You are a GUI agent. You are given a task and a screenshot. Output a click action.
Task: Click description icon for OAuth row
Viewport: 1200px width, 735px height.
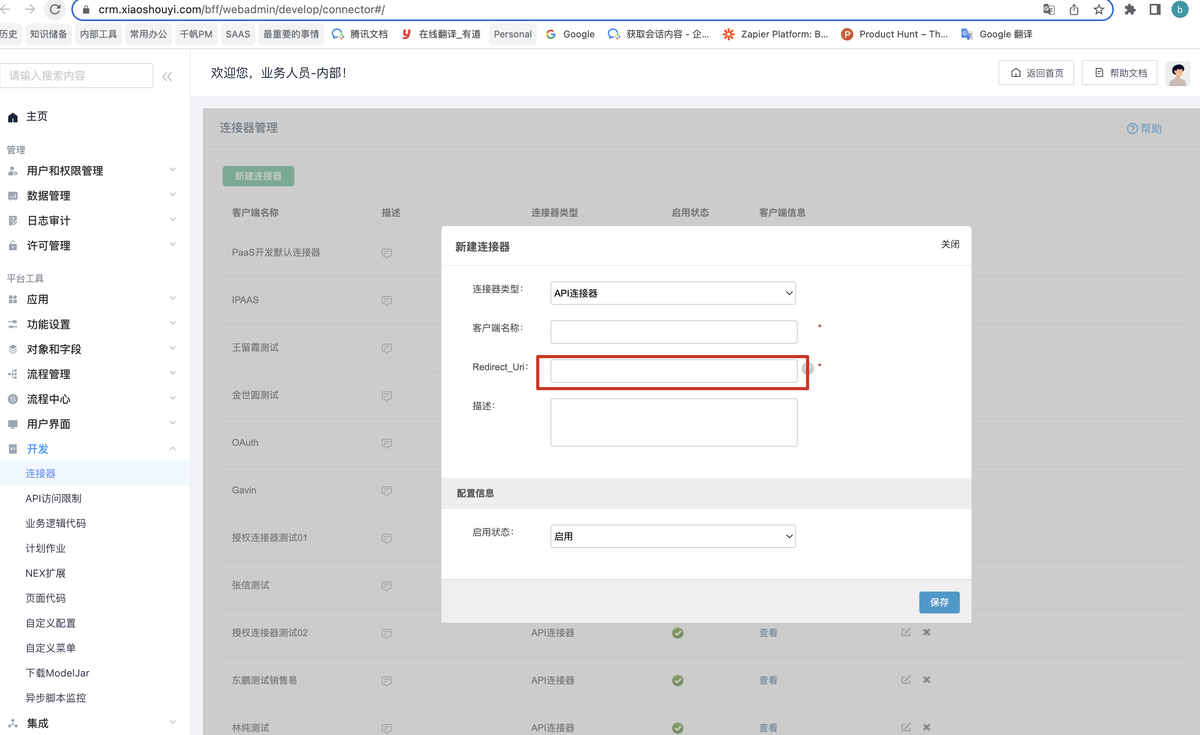coord(386,443)
